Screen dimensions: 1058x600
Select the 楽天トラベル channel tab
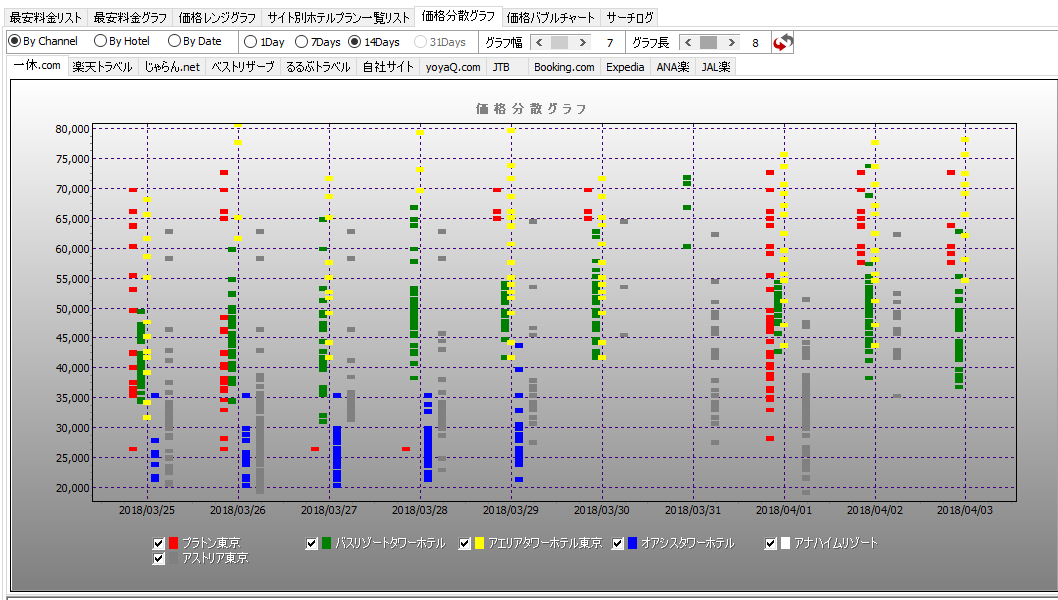[x=102, y=67]
